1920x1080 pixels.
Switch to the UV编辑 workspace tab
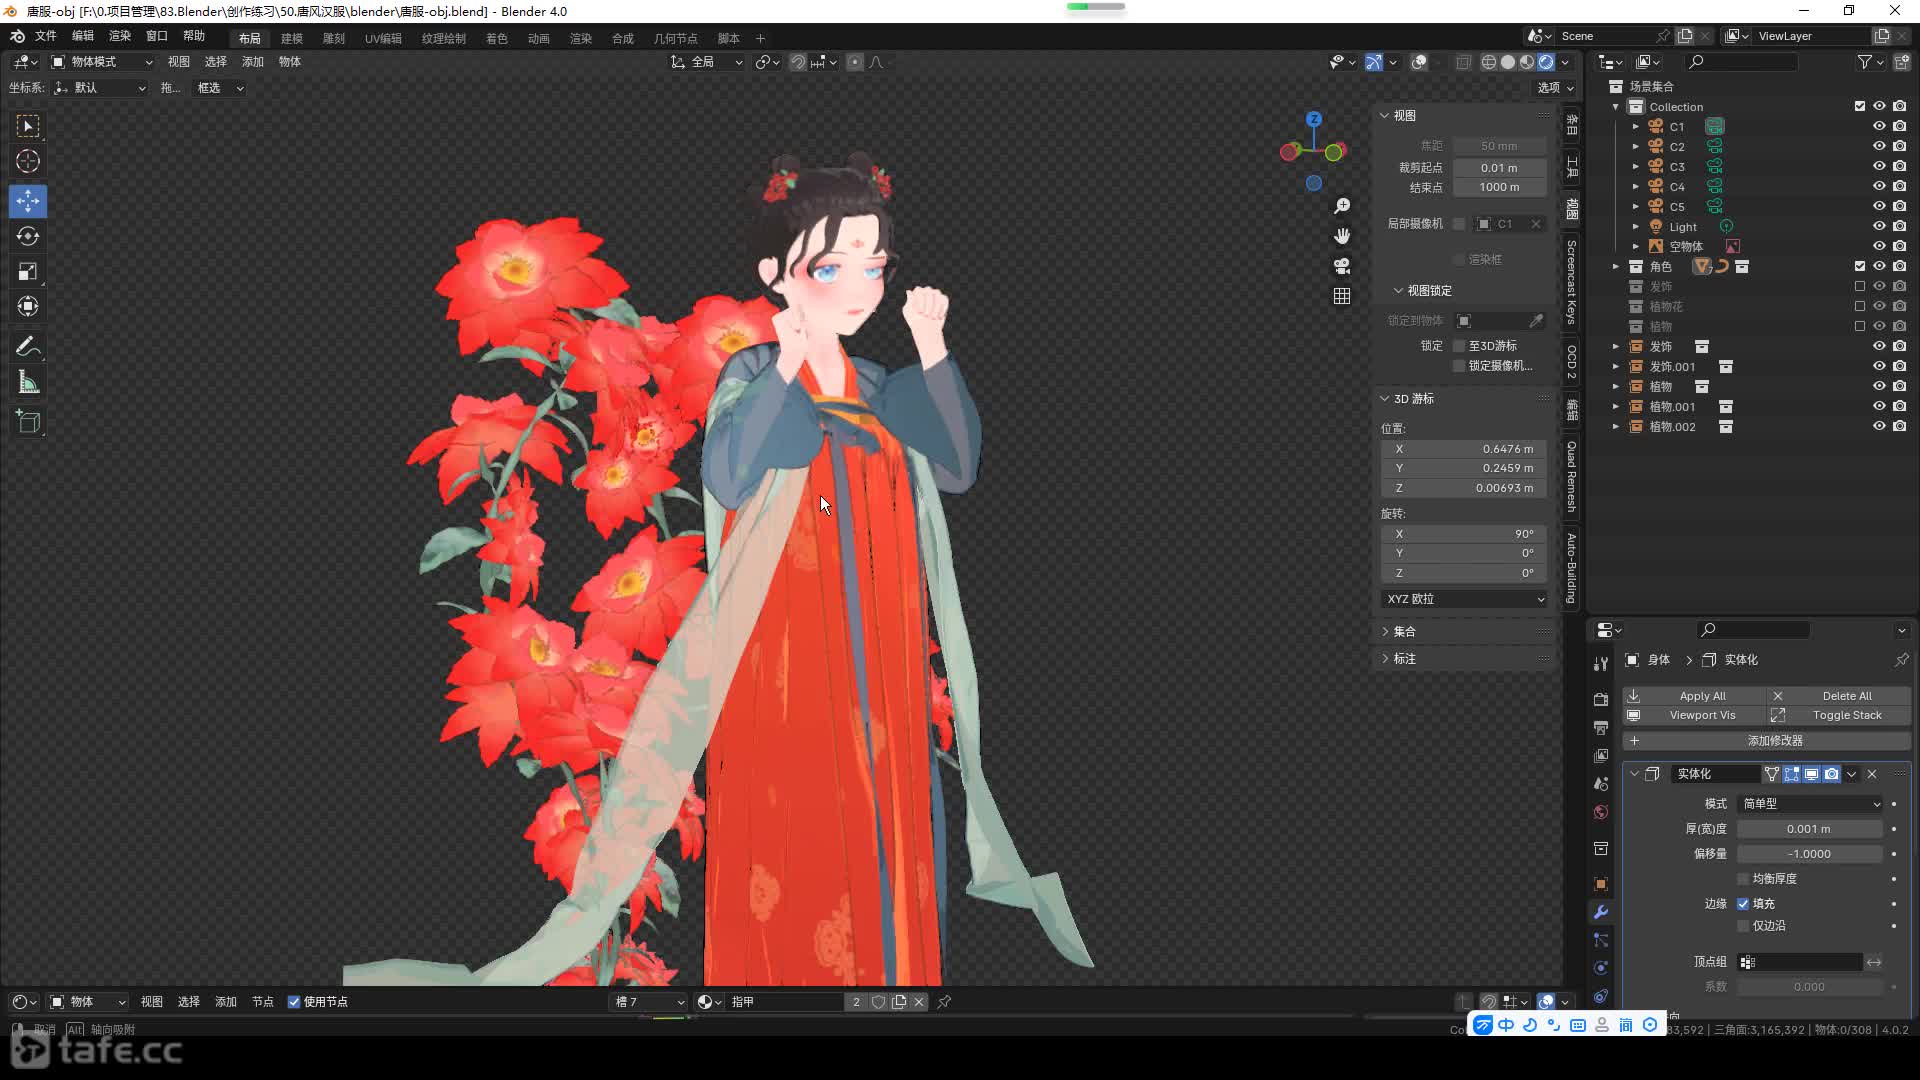point(383,38)
